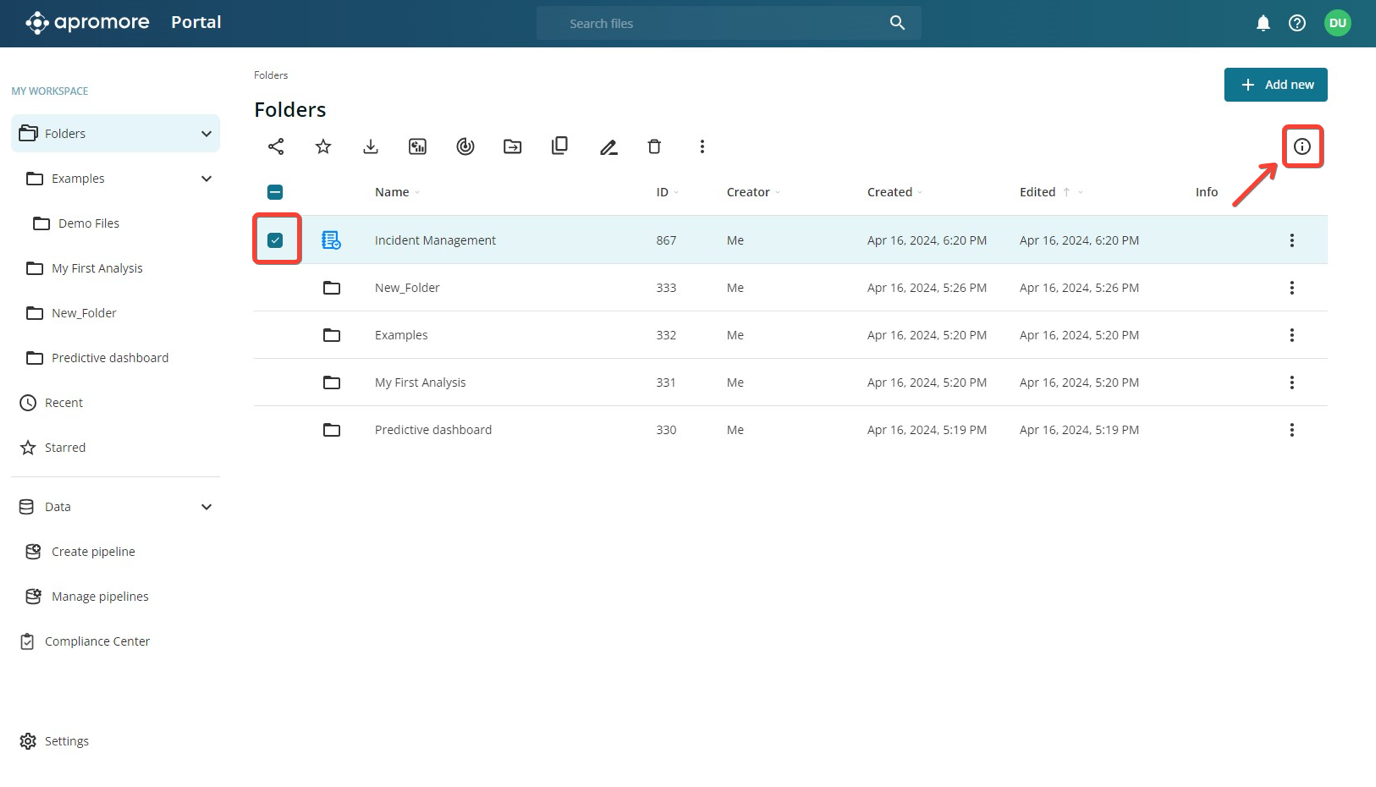Uncheck the Incident Management checkbox

coord(275,240)
